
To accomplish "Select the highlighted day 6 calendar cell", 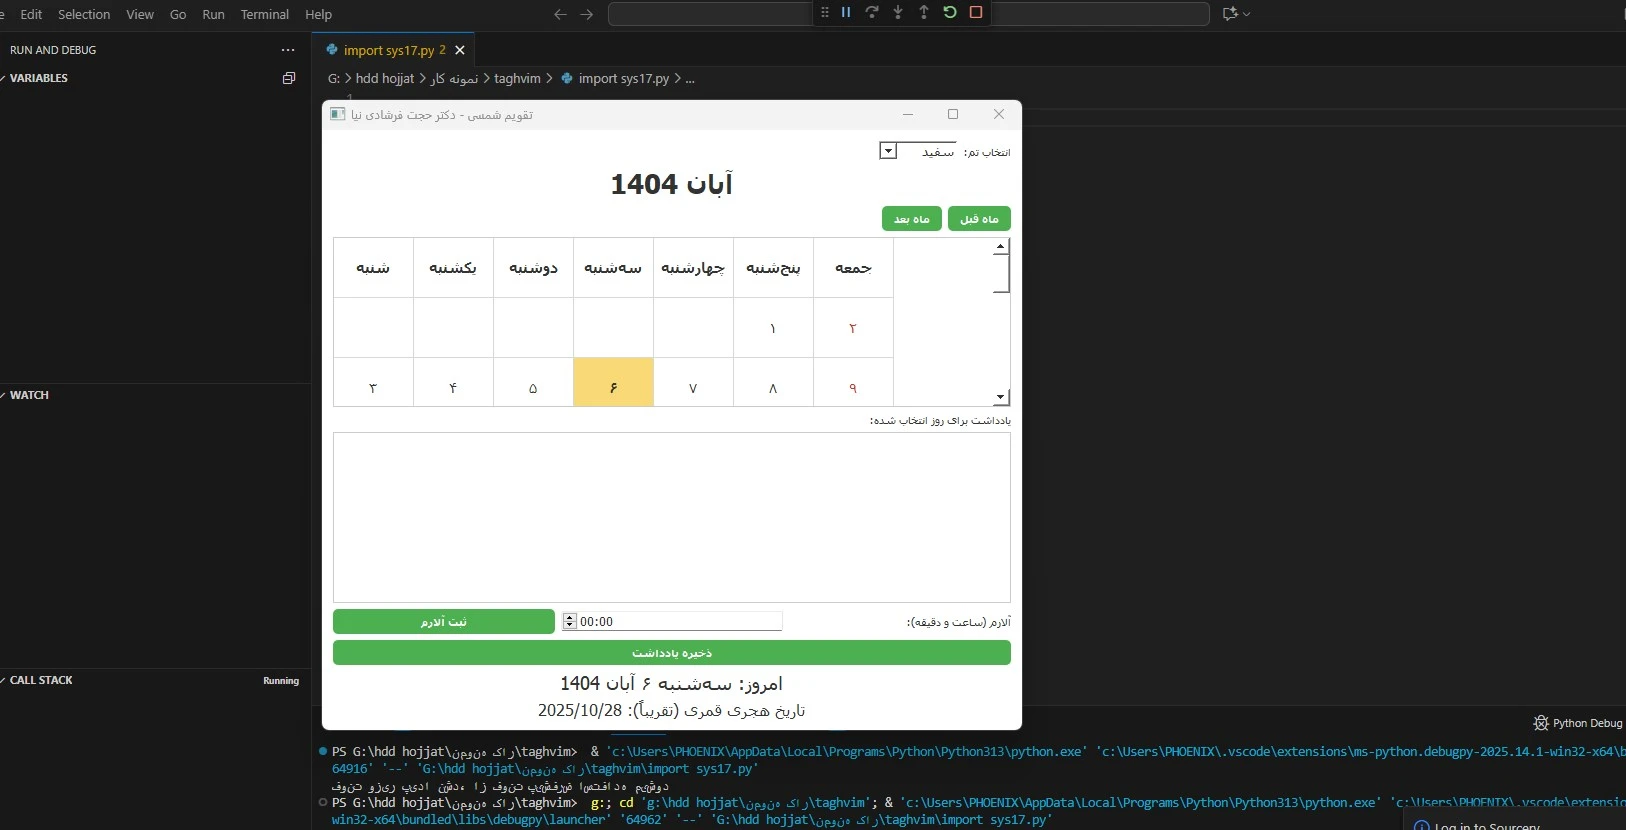I will point(613,387).
